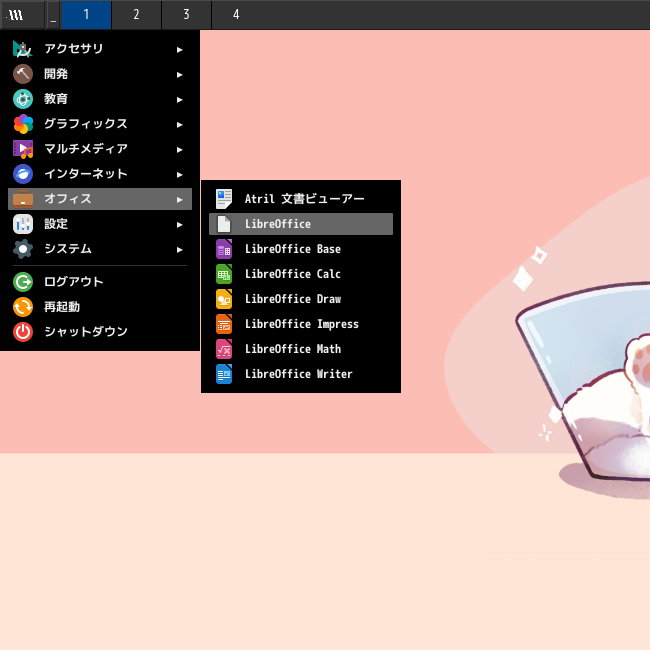This screenshot has height=650, width=650.
Task: Click the 再起動 restart icon
Action: coord(23,307)
